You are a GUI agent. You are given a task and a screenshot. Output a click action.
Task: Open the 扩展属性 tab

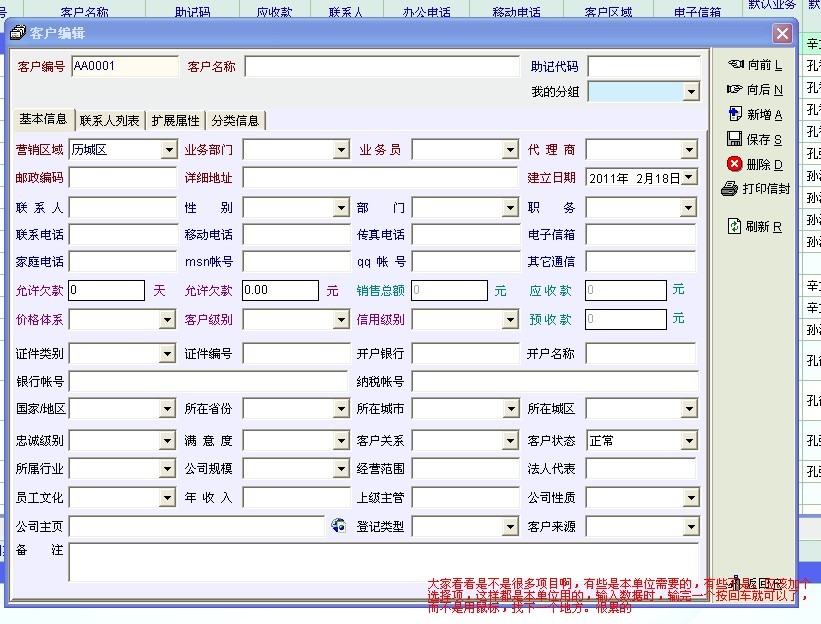point(175,121)
